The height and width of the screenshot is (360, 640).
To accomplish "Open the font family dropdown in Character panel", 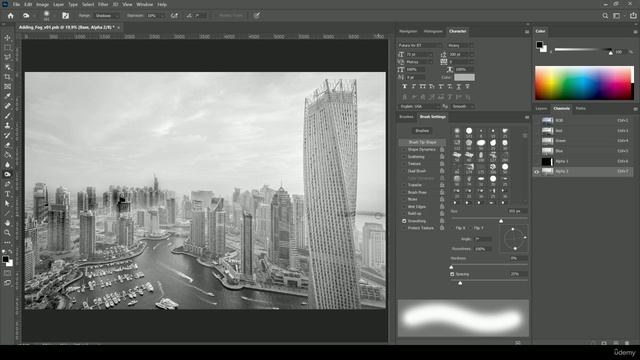I will tap(420, 45).
